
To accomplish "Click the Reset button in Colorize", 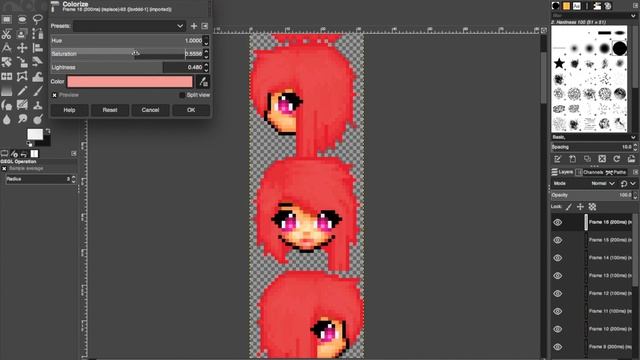I will click(x=110, y=110).
